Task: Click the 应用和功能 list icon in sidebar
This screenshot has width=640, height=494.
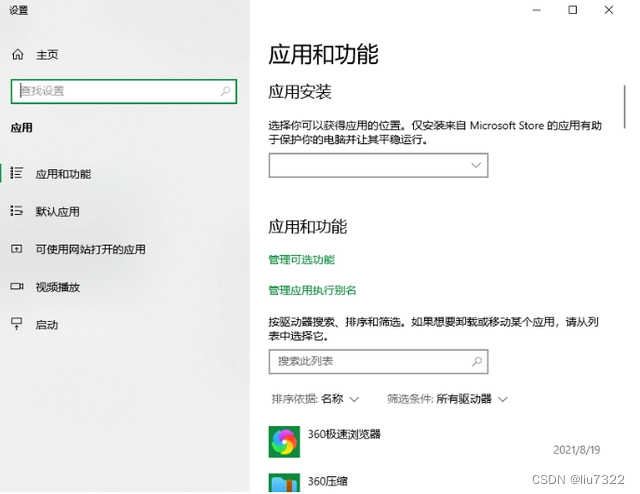Action: [16, 173]
